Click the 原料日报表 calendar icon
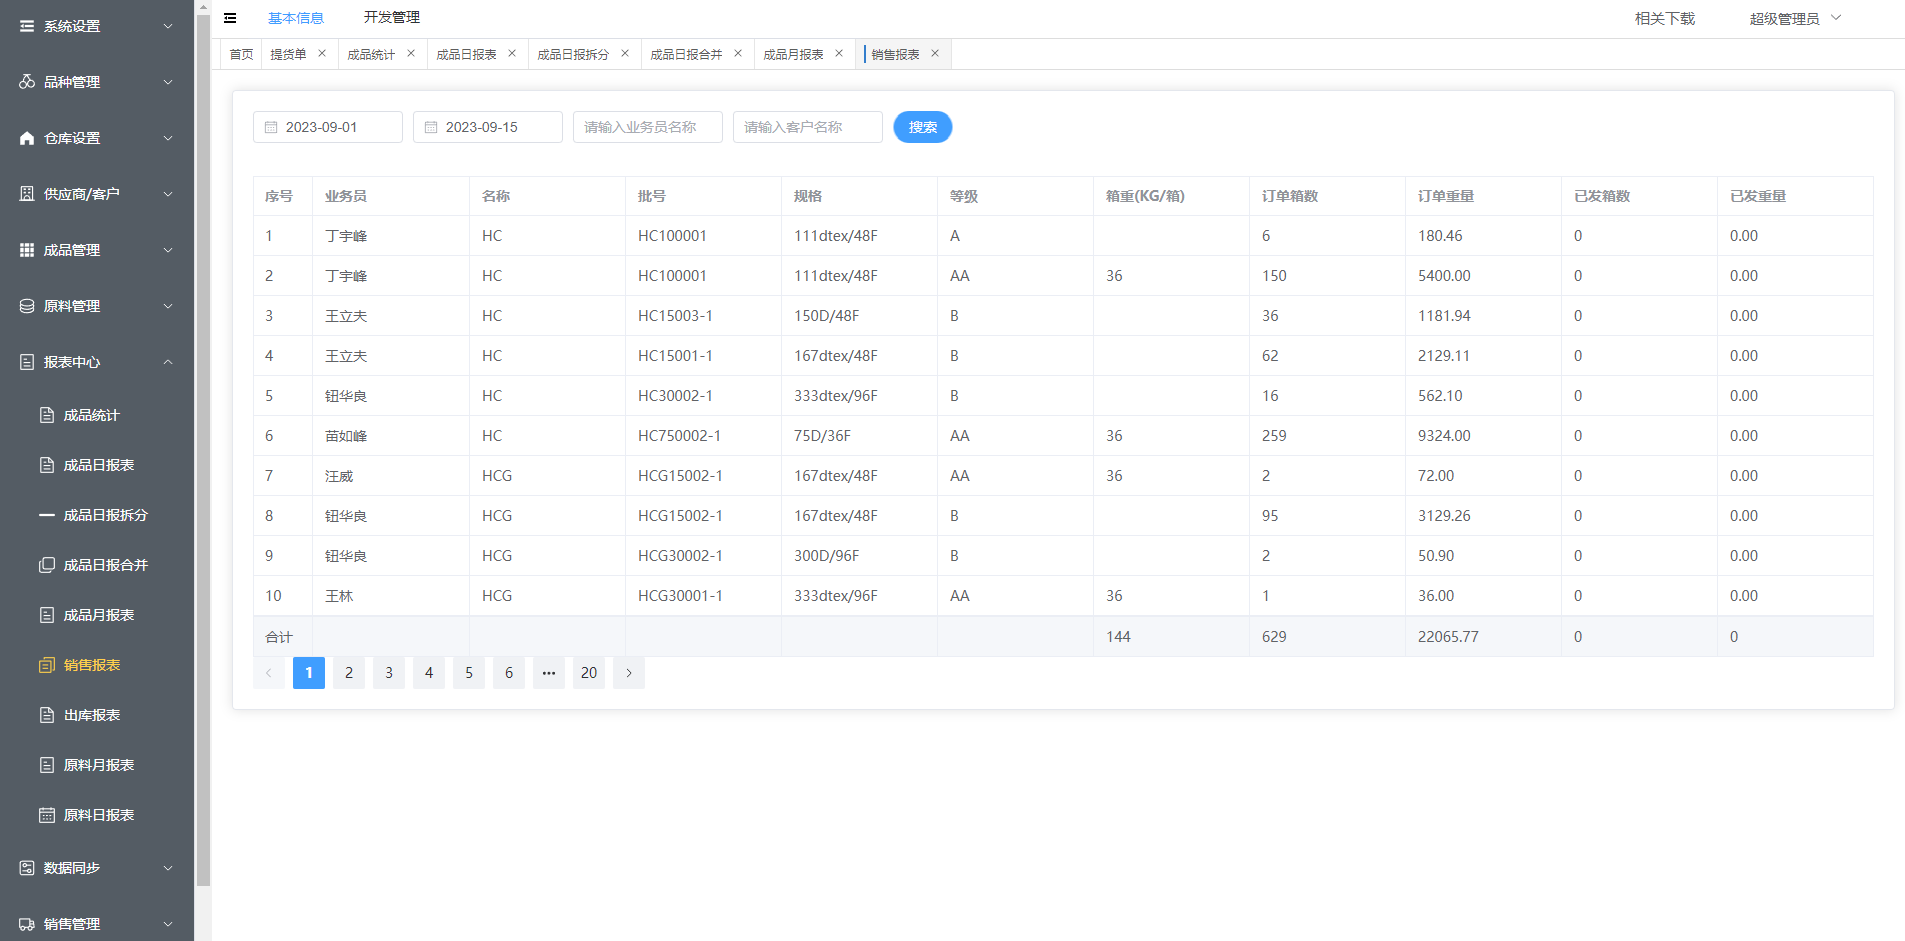 pos(47,815)
